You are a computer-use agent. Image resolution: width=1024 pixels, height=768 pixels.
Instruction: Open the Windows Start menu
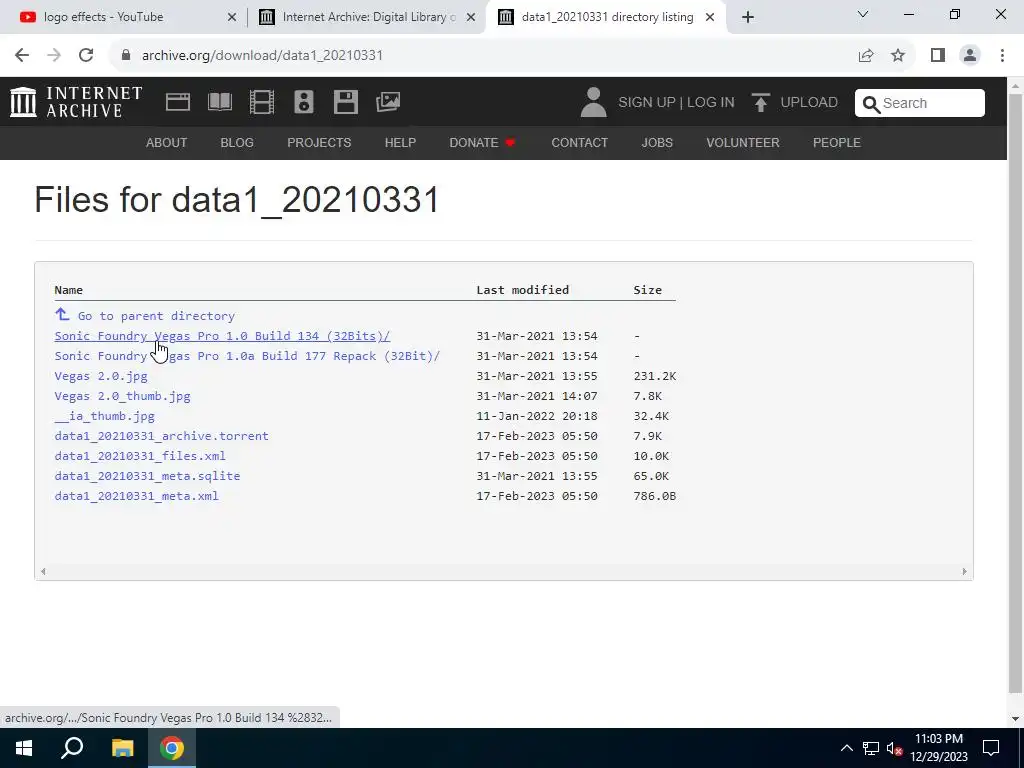pos(24,748)
